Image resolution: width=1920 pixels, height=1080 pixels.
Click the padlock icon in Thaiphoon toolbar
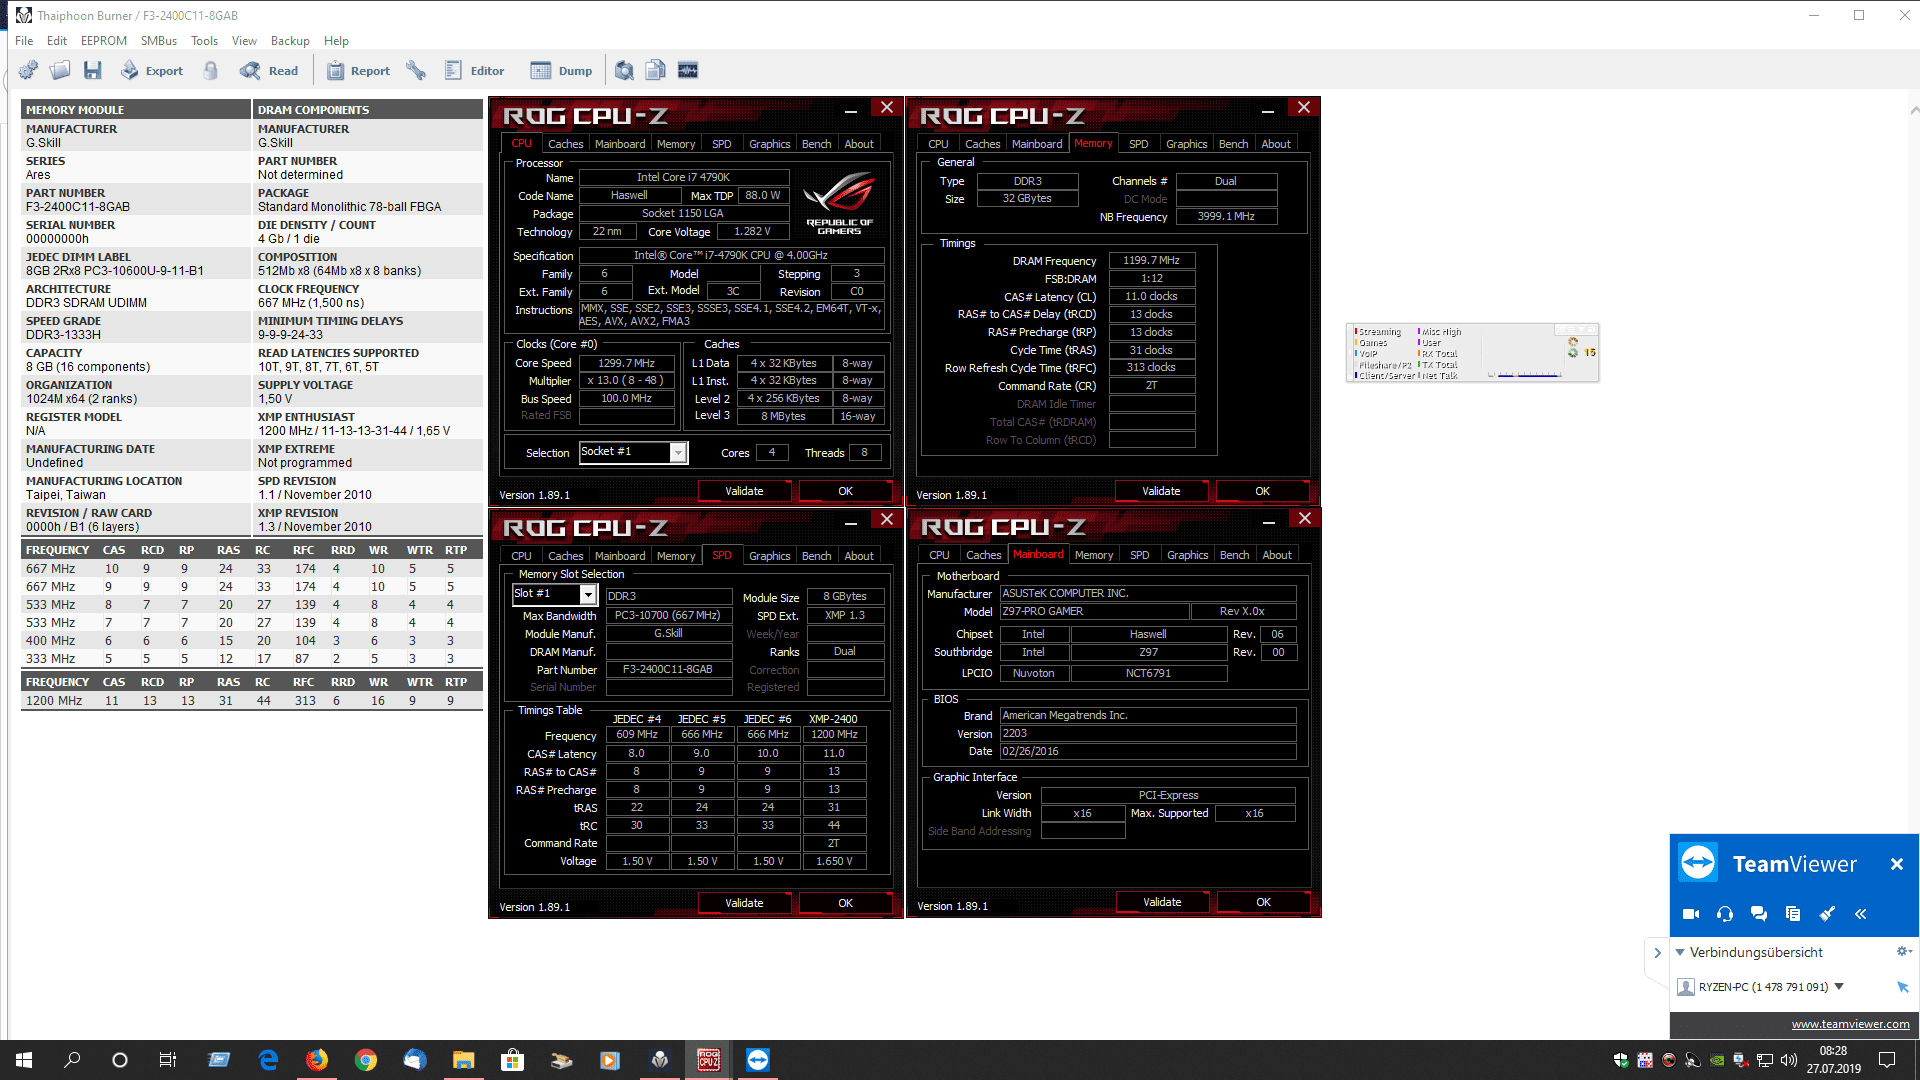[211, 70]
